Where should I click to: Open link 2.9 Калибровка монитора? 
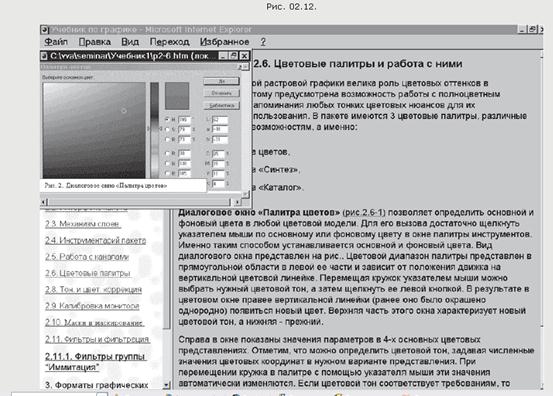coord(92,306)
